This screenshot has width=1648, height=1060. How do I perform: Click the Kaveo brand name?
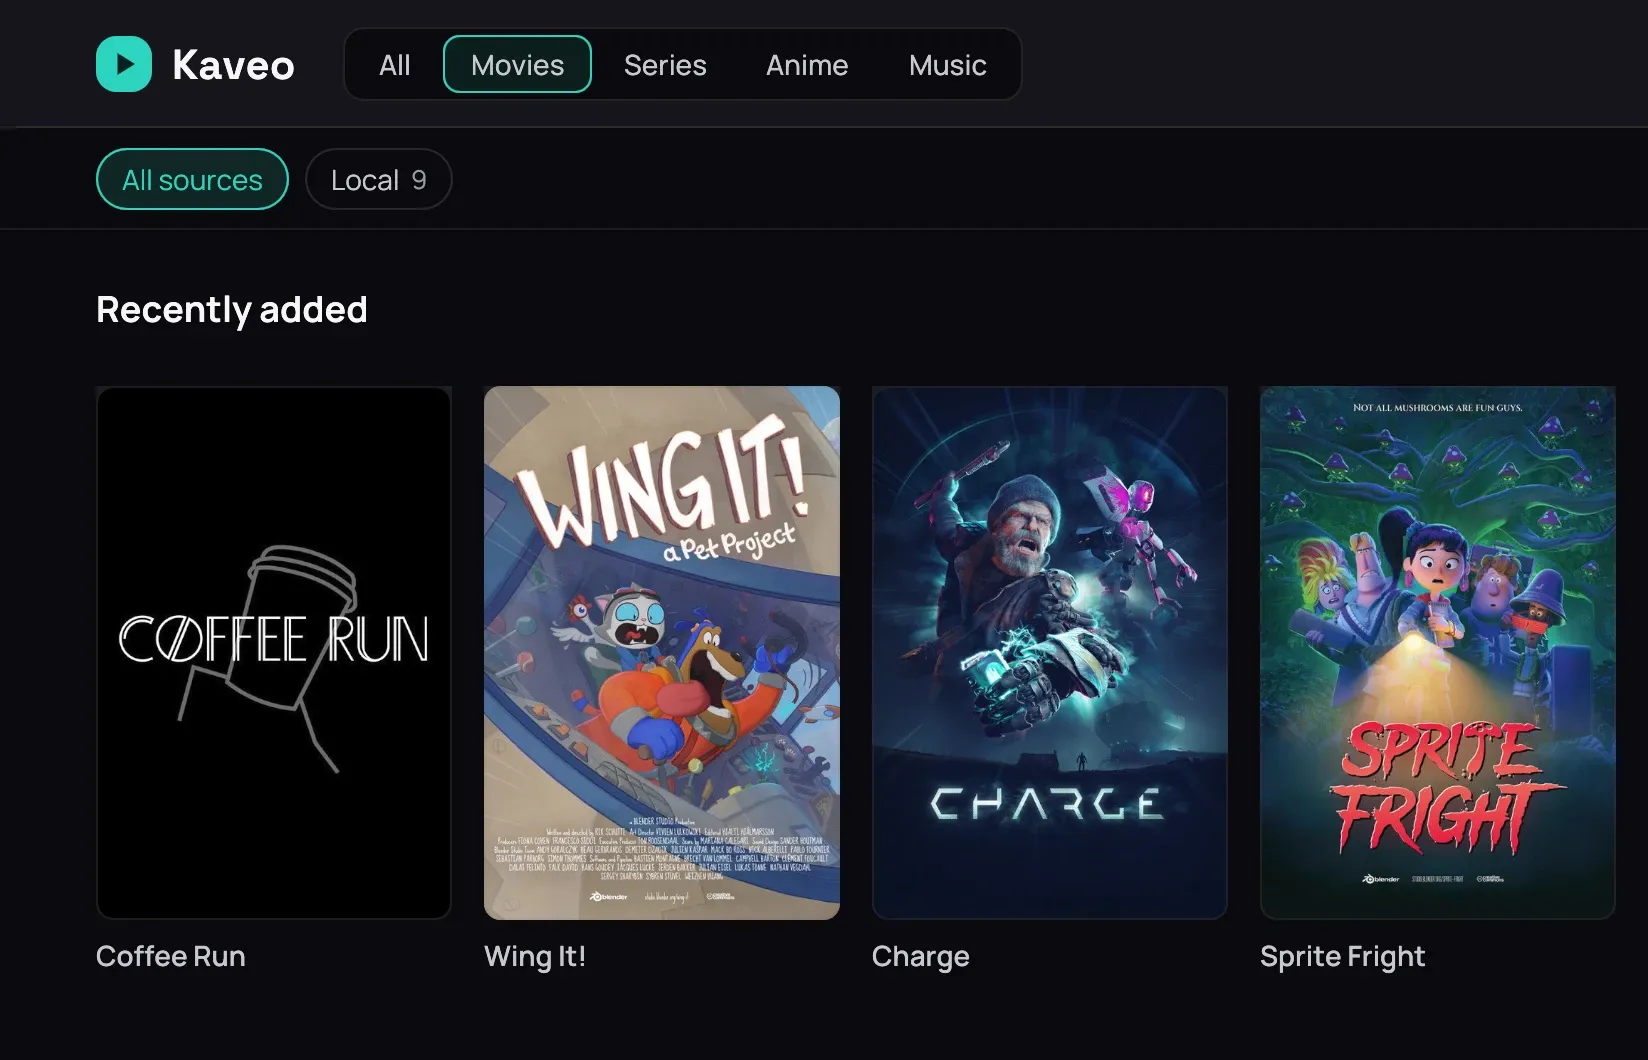coord(233,65)
